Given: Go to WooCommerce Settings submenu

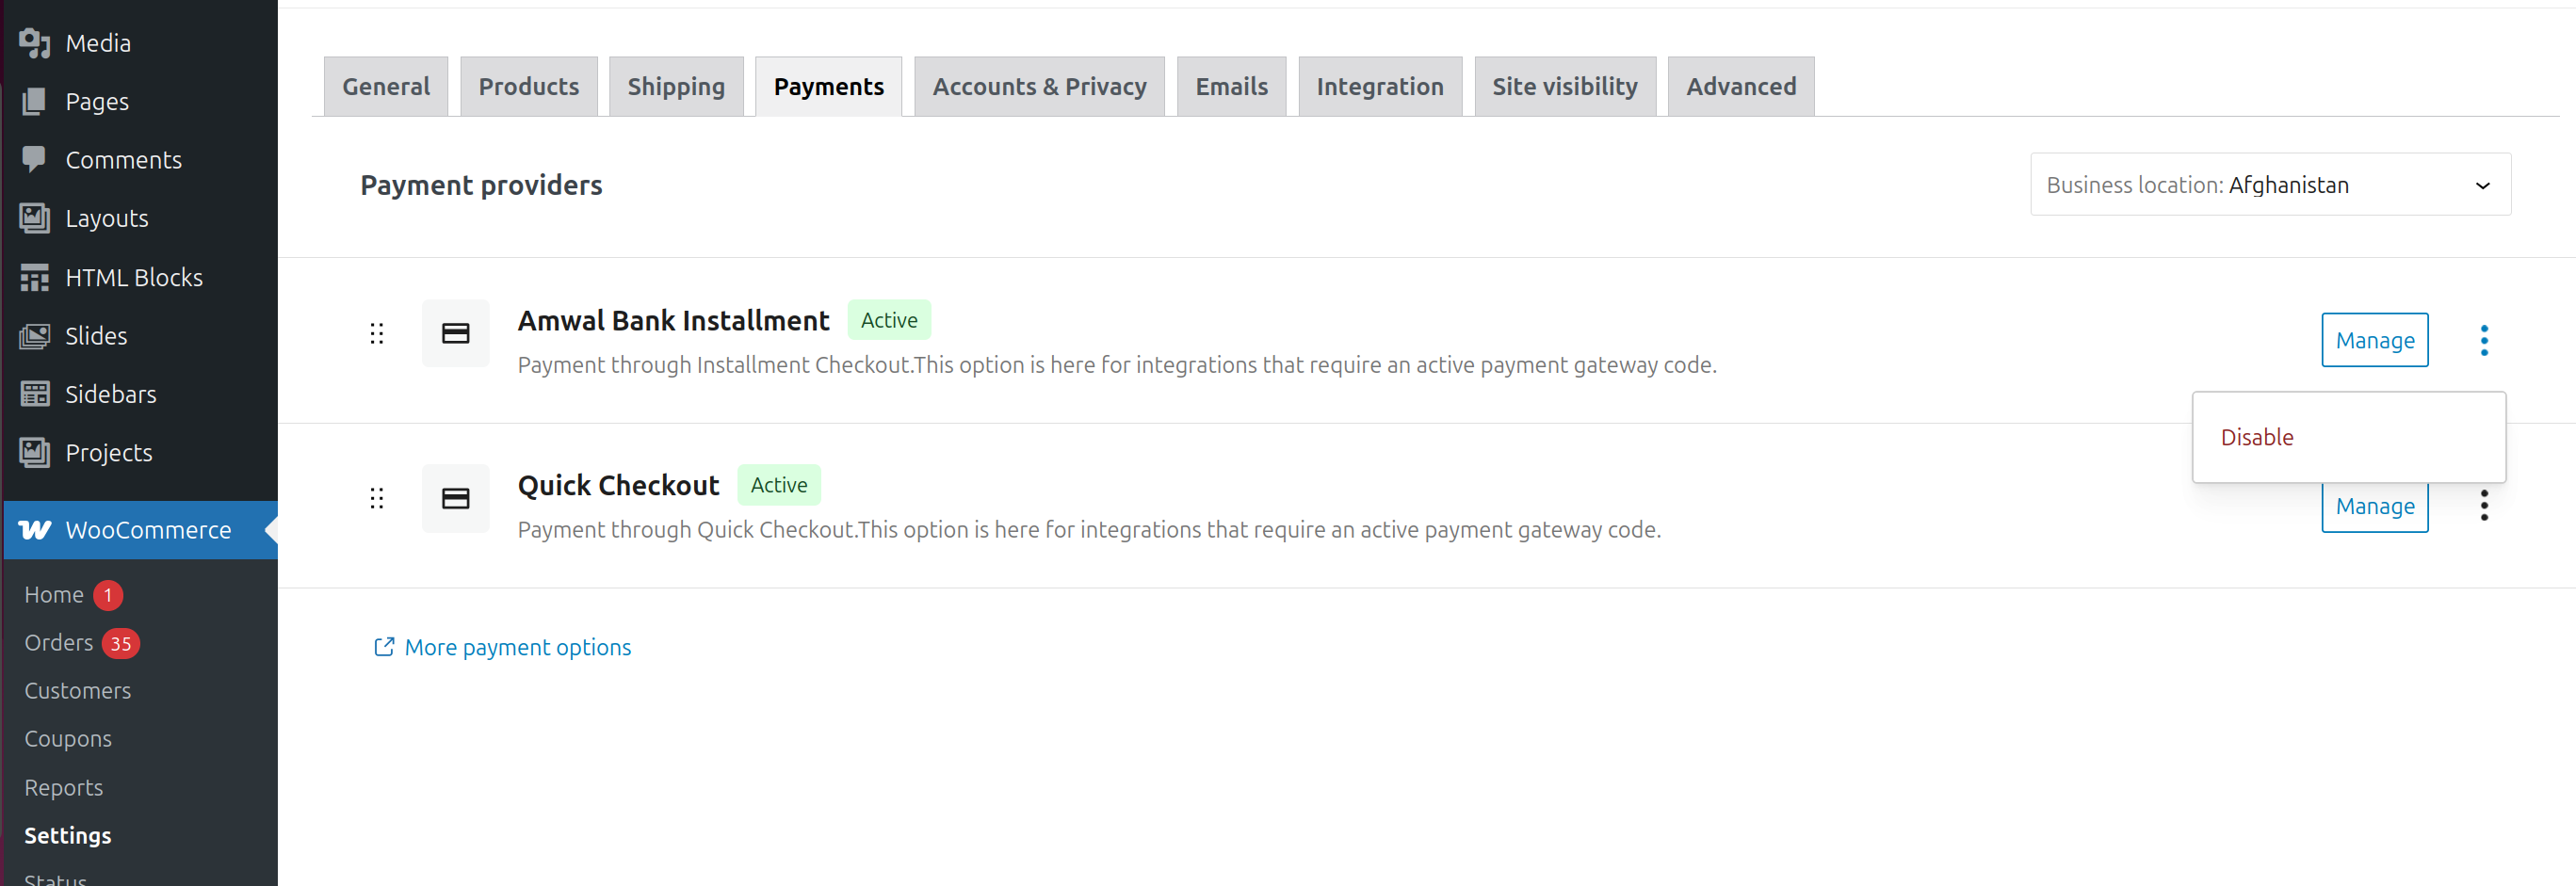Looking at the screenshot, I should point(68,837).
